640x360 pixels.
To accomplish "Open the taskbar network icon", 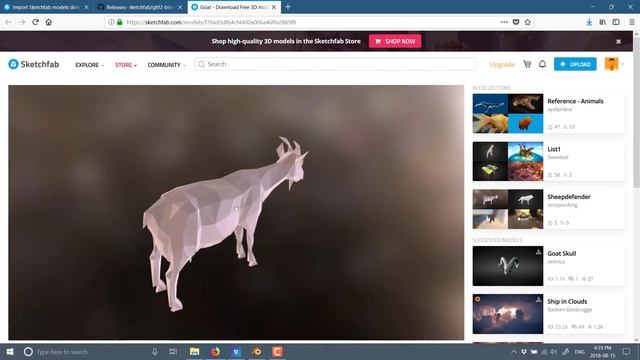I will point(544,351).
